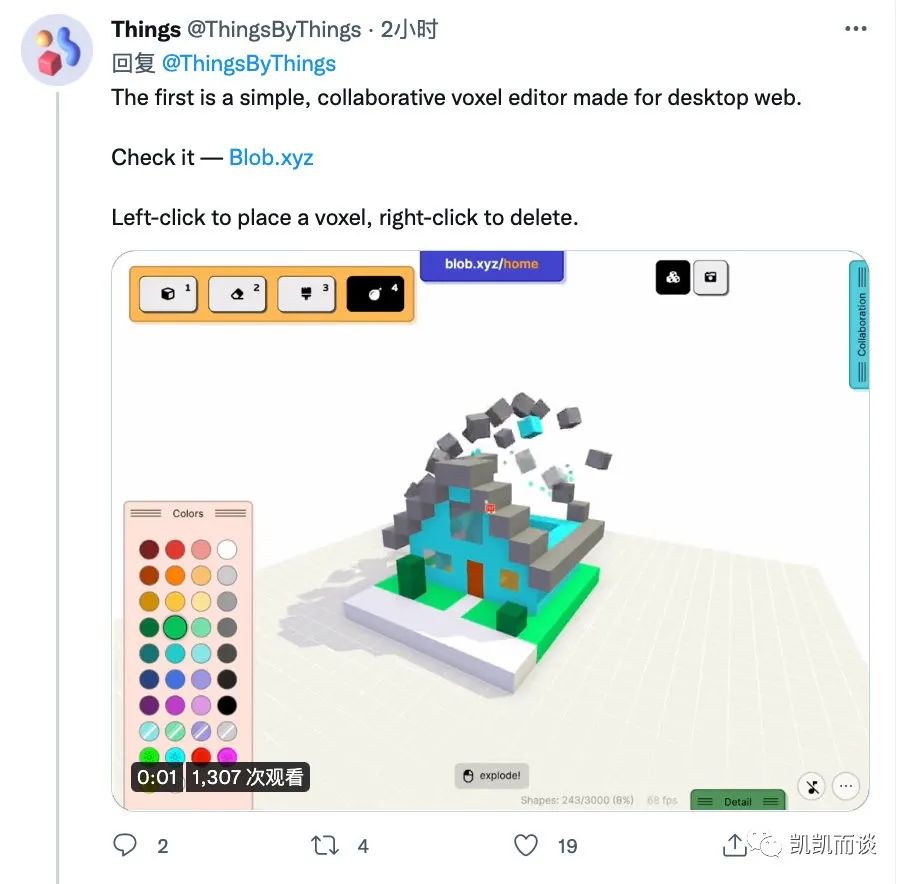Open the three-dot options menu in the editor
The height and width of the screenshot is (884, 906).
[x=846, y=787]
